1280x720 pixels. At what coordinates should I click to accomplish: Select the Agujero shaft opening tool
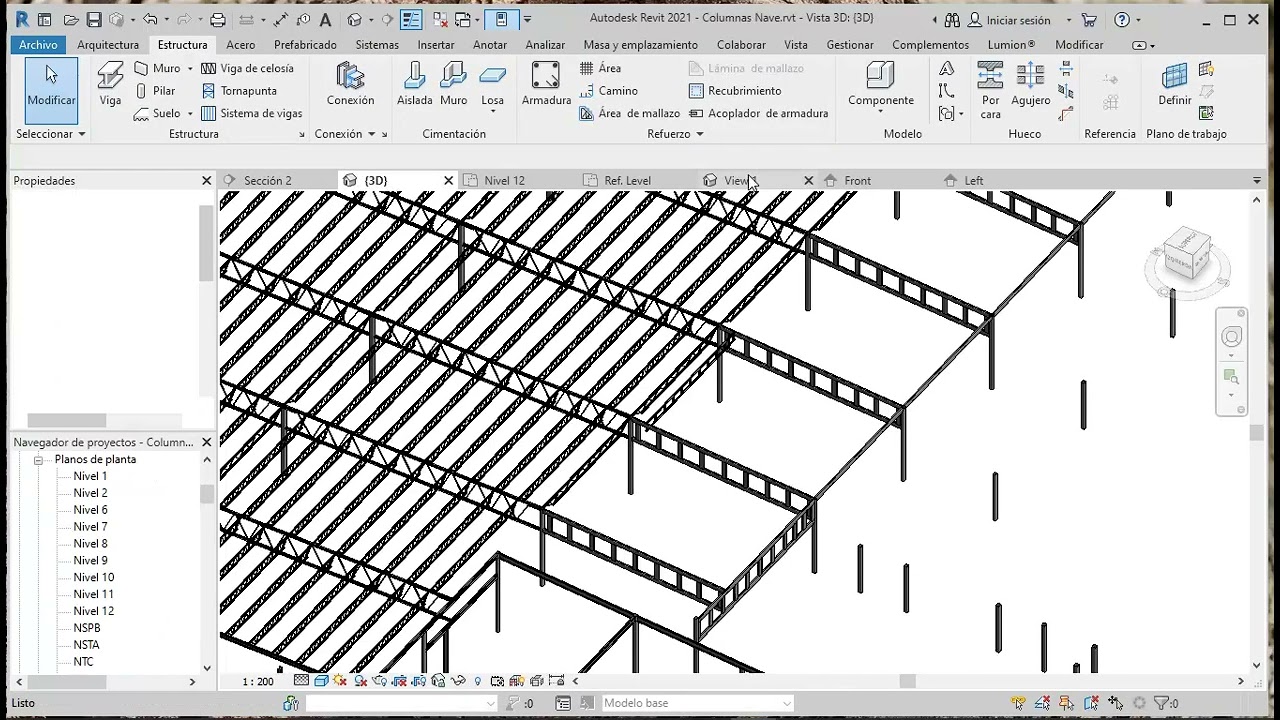1030,84
